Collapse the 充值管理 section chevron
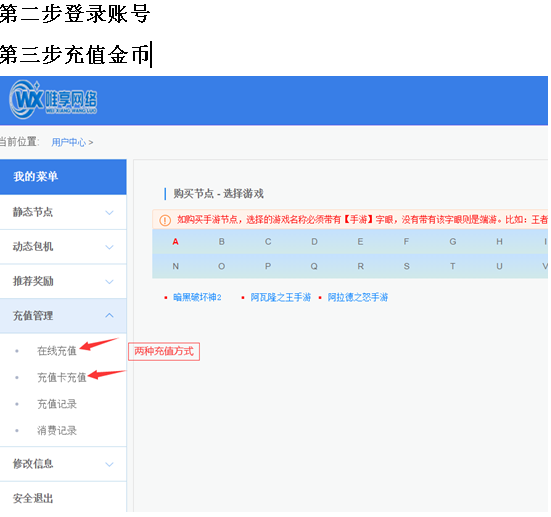The height and width of the screenshot is (517, 551). pos(109,316)
